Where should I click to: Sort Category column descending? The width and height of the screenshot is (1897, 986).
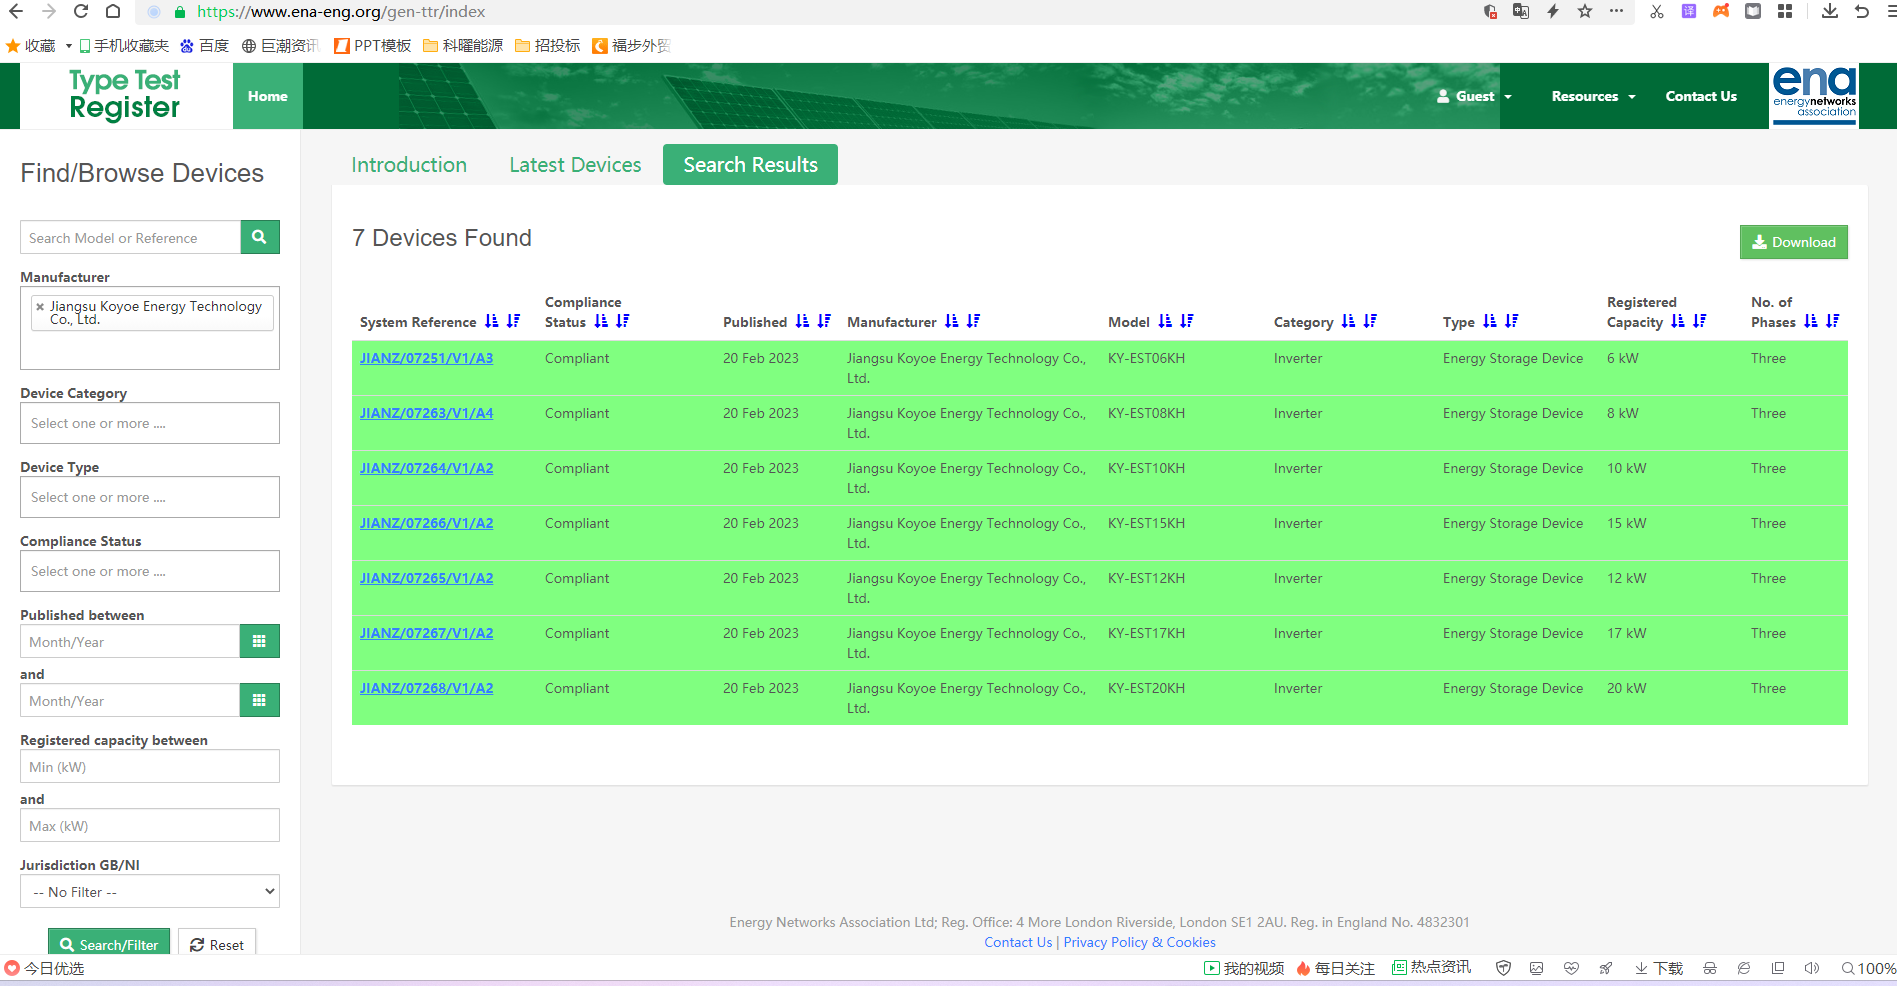click(x=1370, y=321)
